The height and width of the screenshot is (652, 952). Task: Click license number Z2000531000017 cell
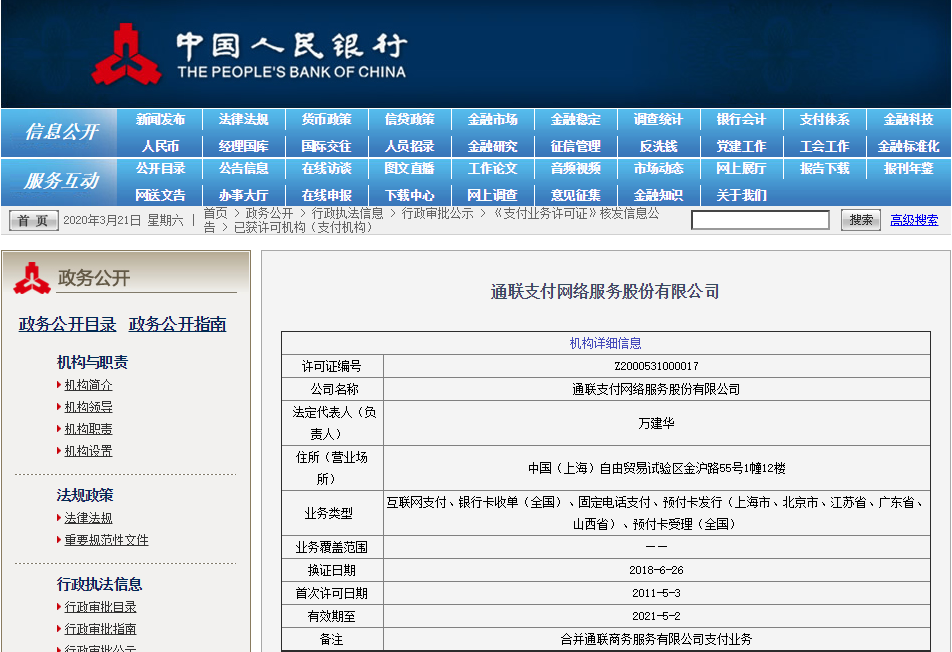[656, 366]
